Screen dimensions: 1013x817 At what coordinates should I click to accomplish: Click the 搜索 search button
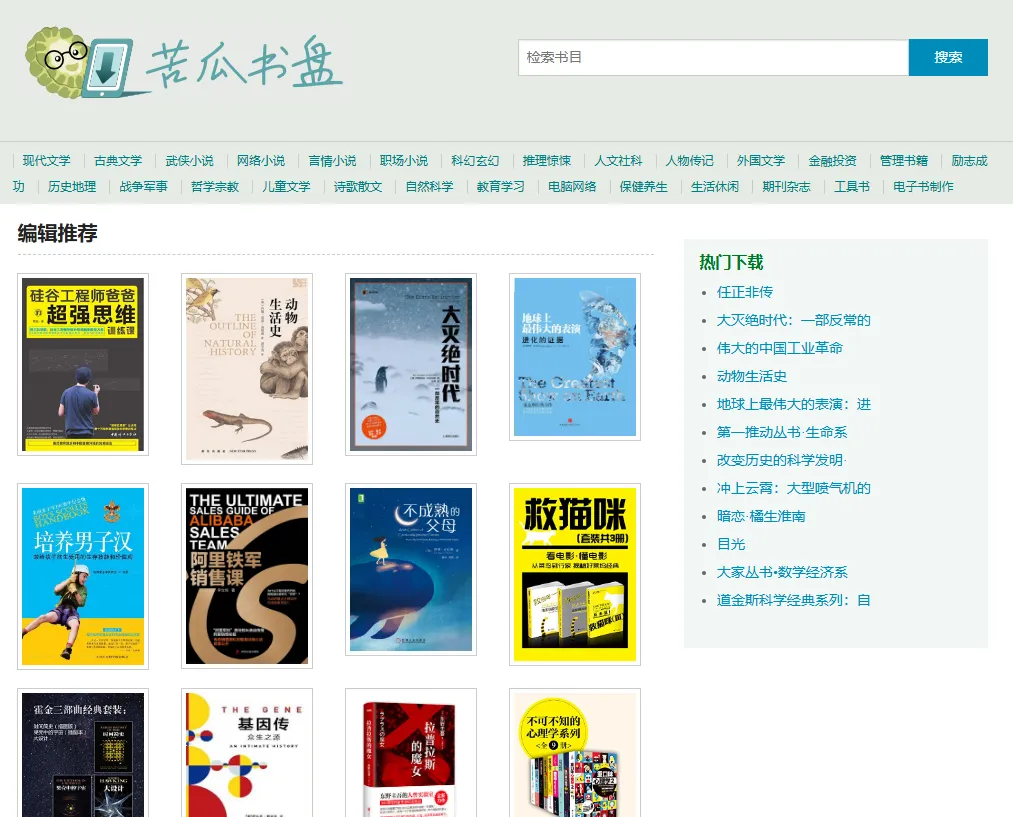tap(948, 57)
